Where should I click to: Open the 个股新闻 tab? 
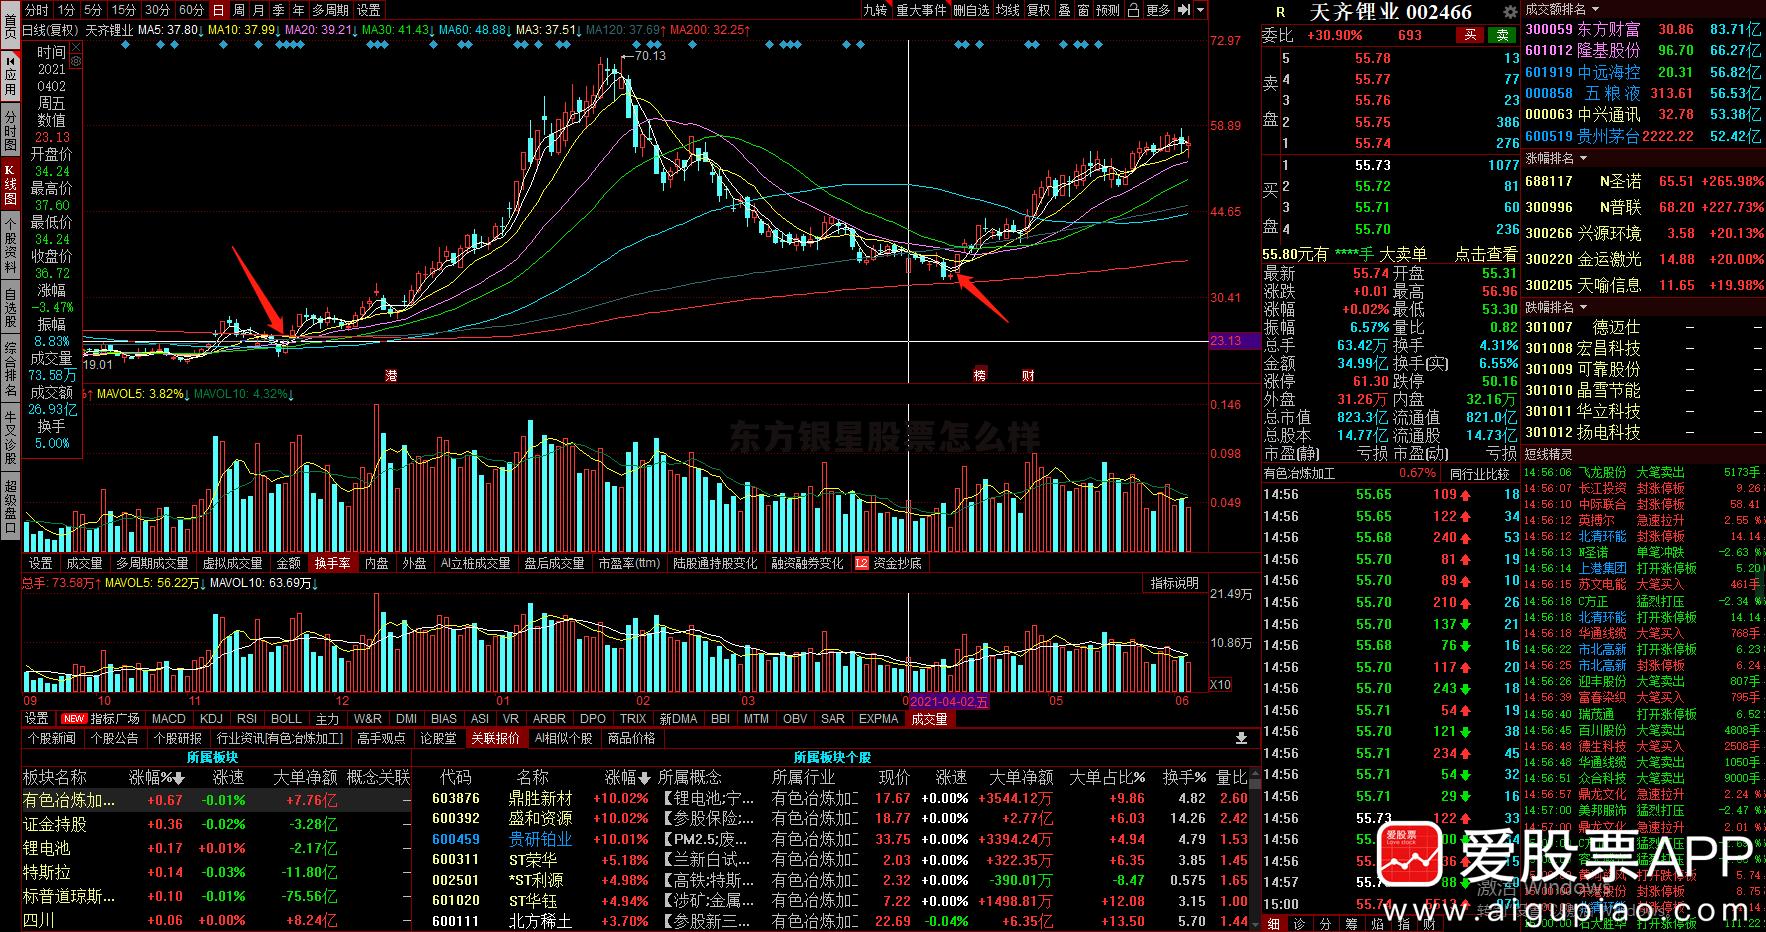(52, 738)
